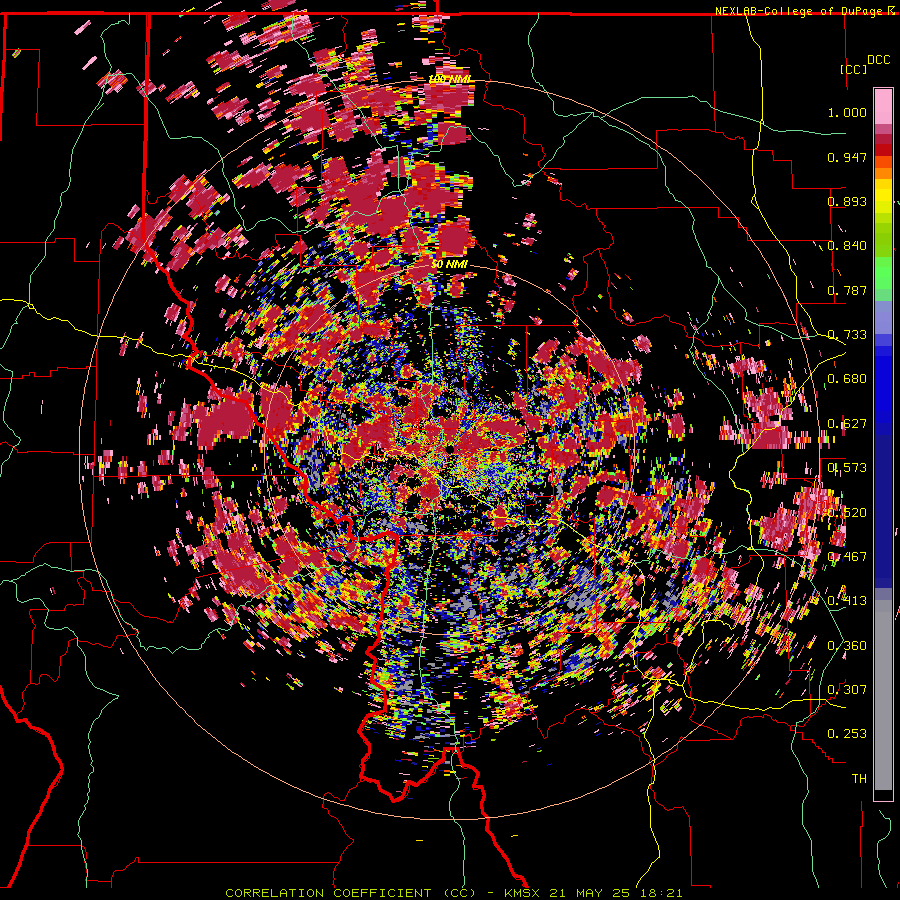Image resolution: width=900 pixels, height=900 pixels.
Task: Click the [CC] units label
Action: (854, 69)
